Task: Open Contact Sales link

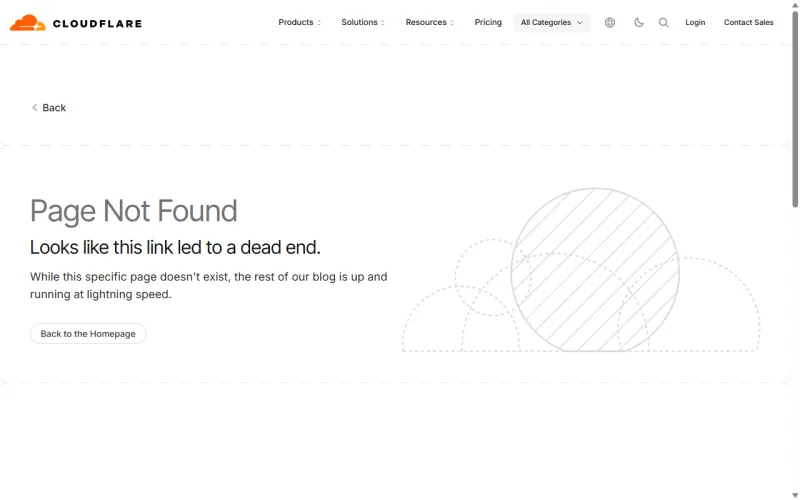Action: pyautogui.click(x=748, y=22)
